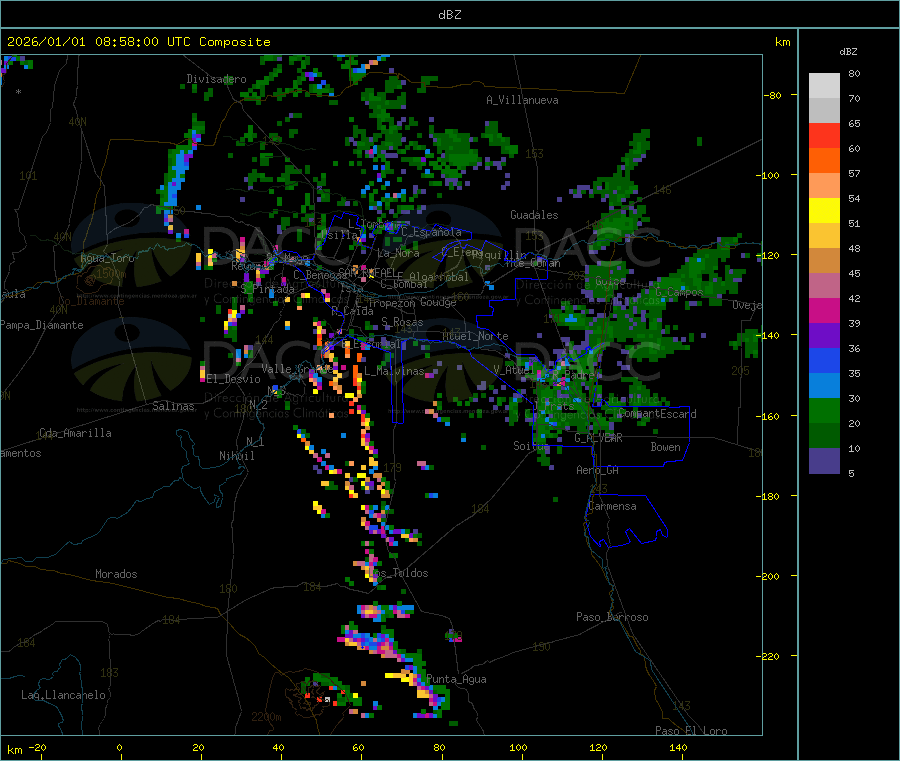The width and height of the screenshot is (900, 761).
Task: Click the Agua_Toro map label
Action: (x=107, y=258)
